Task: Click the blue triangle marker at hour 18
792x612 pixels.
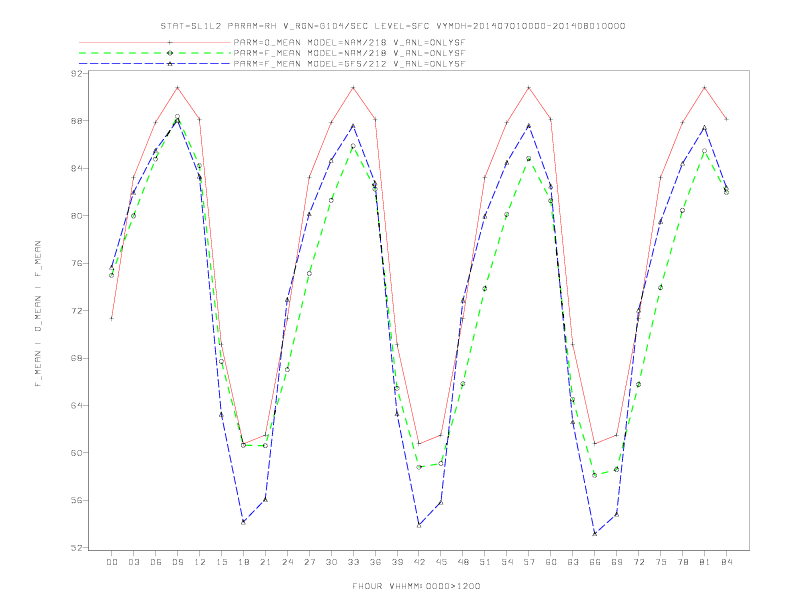Action: [x=243, y=522]
